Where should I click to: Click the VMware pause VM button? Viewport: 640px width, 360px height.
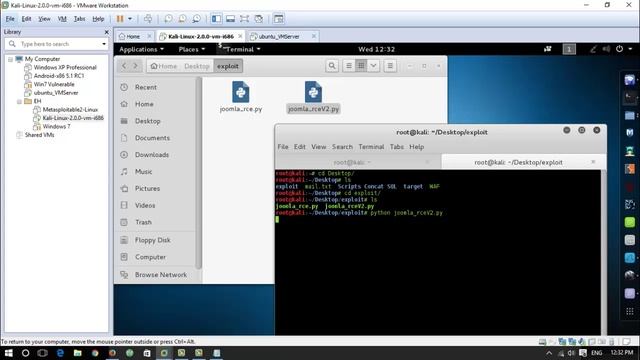point(120,19)
